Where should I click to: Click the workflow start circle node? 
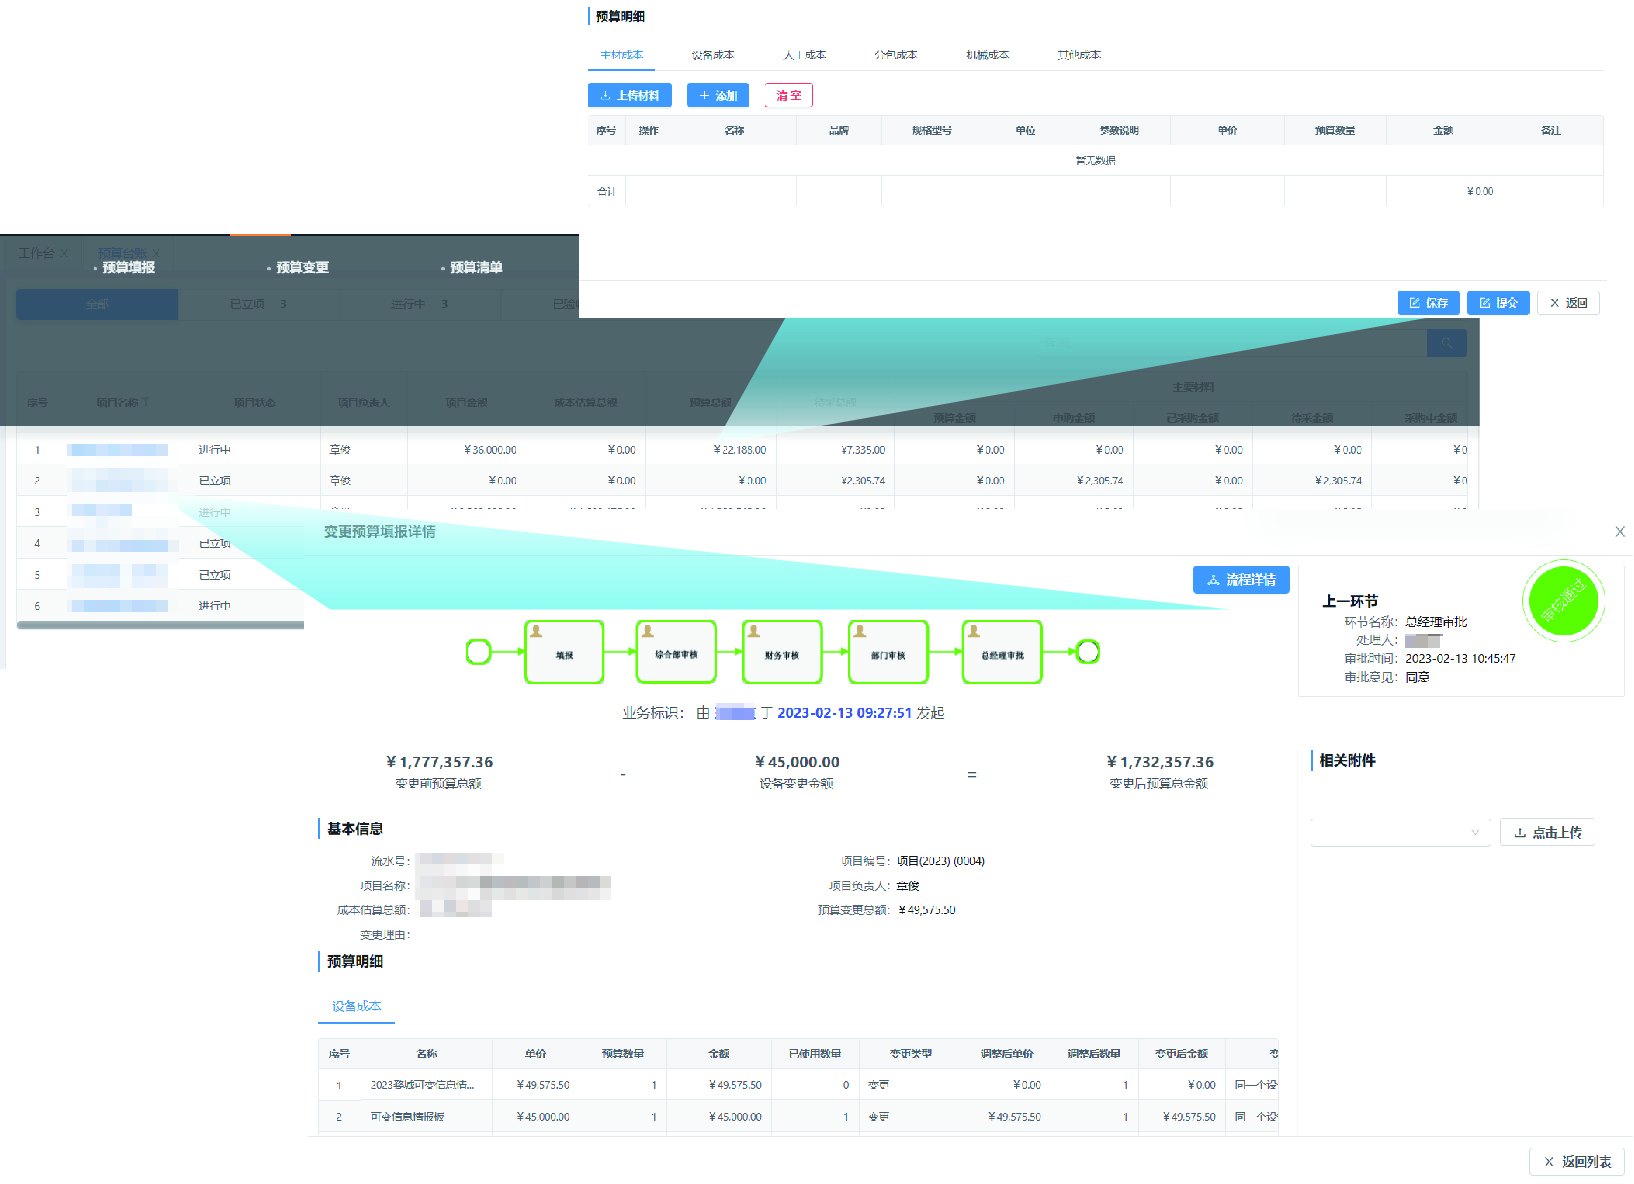click(x=479, y=652)
